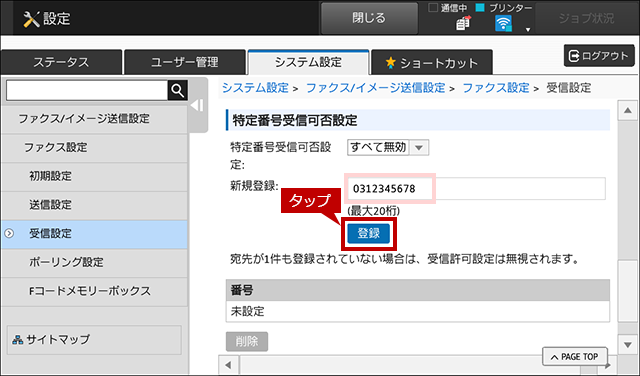
Task: Select 初期設定 in sidebar
Action: click(94, 176)
